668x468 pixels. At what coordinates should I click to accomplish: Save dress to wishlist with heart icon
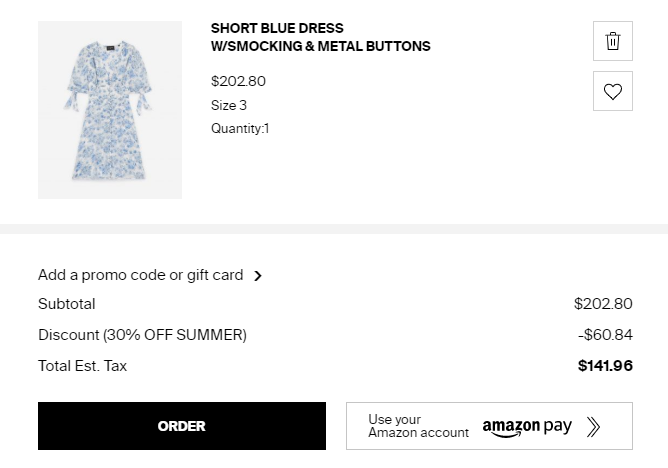613,91
